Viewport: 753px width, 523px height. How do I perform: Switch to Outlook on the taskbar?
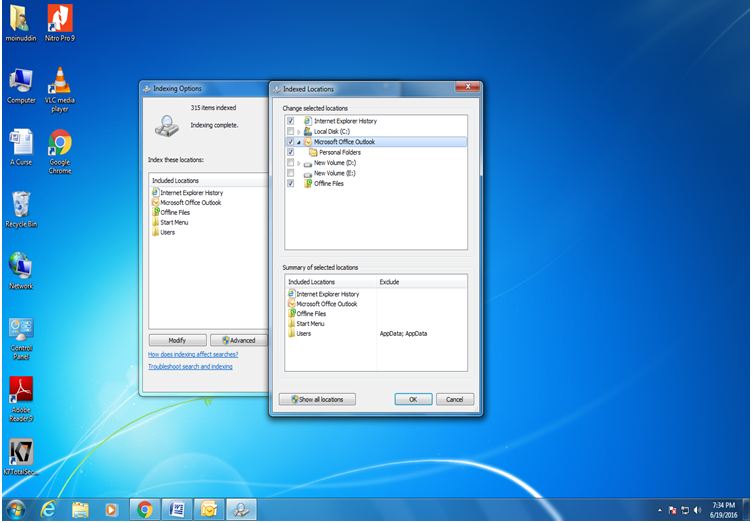point(209,510)
